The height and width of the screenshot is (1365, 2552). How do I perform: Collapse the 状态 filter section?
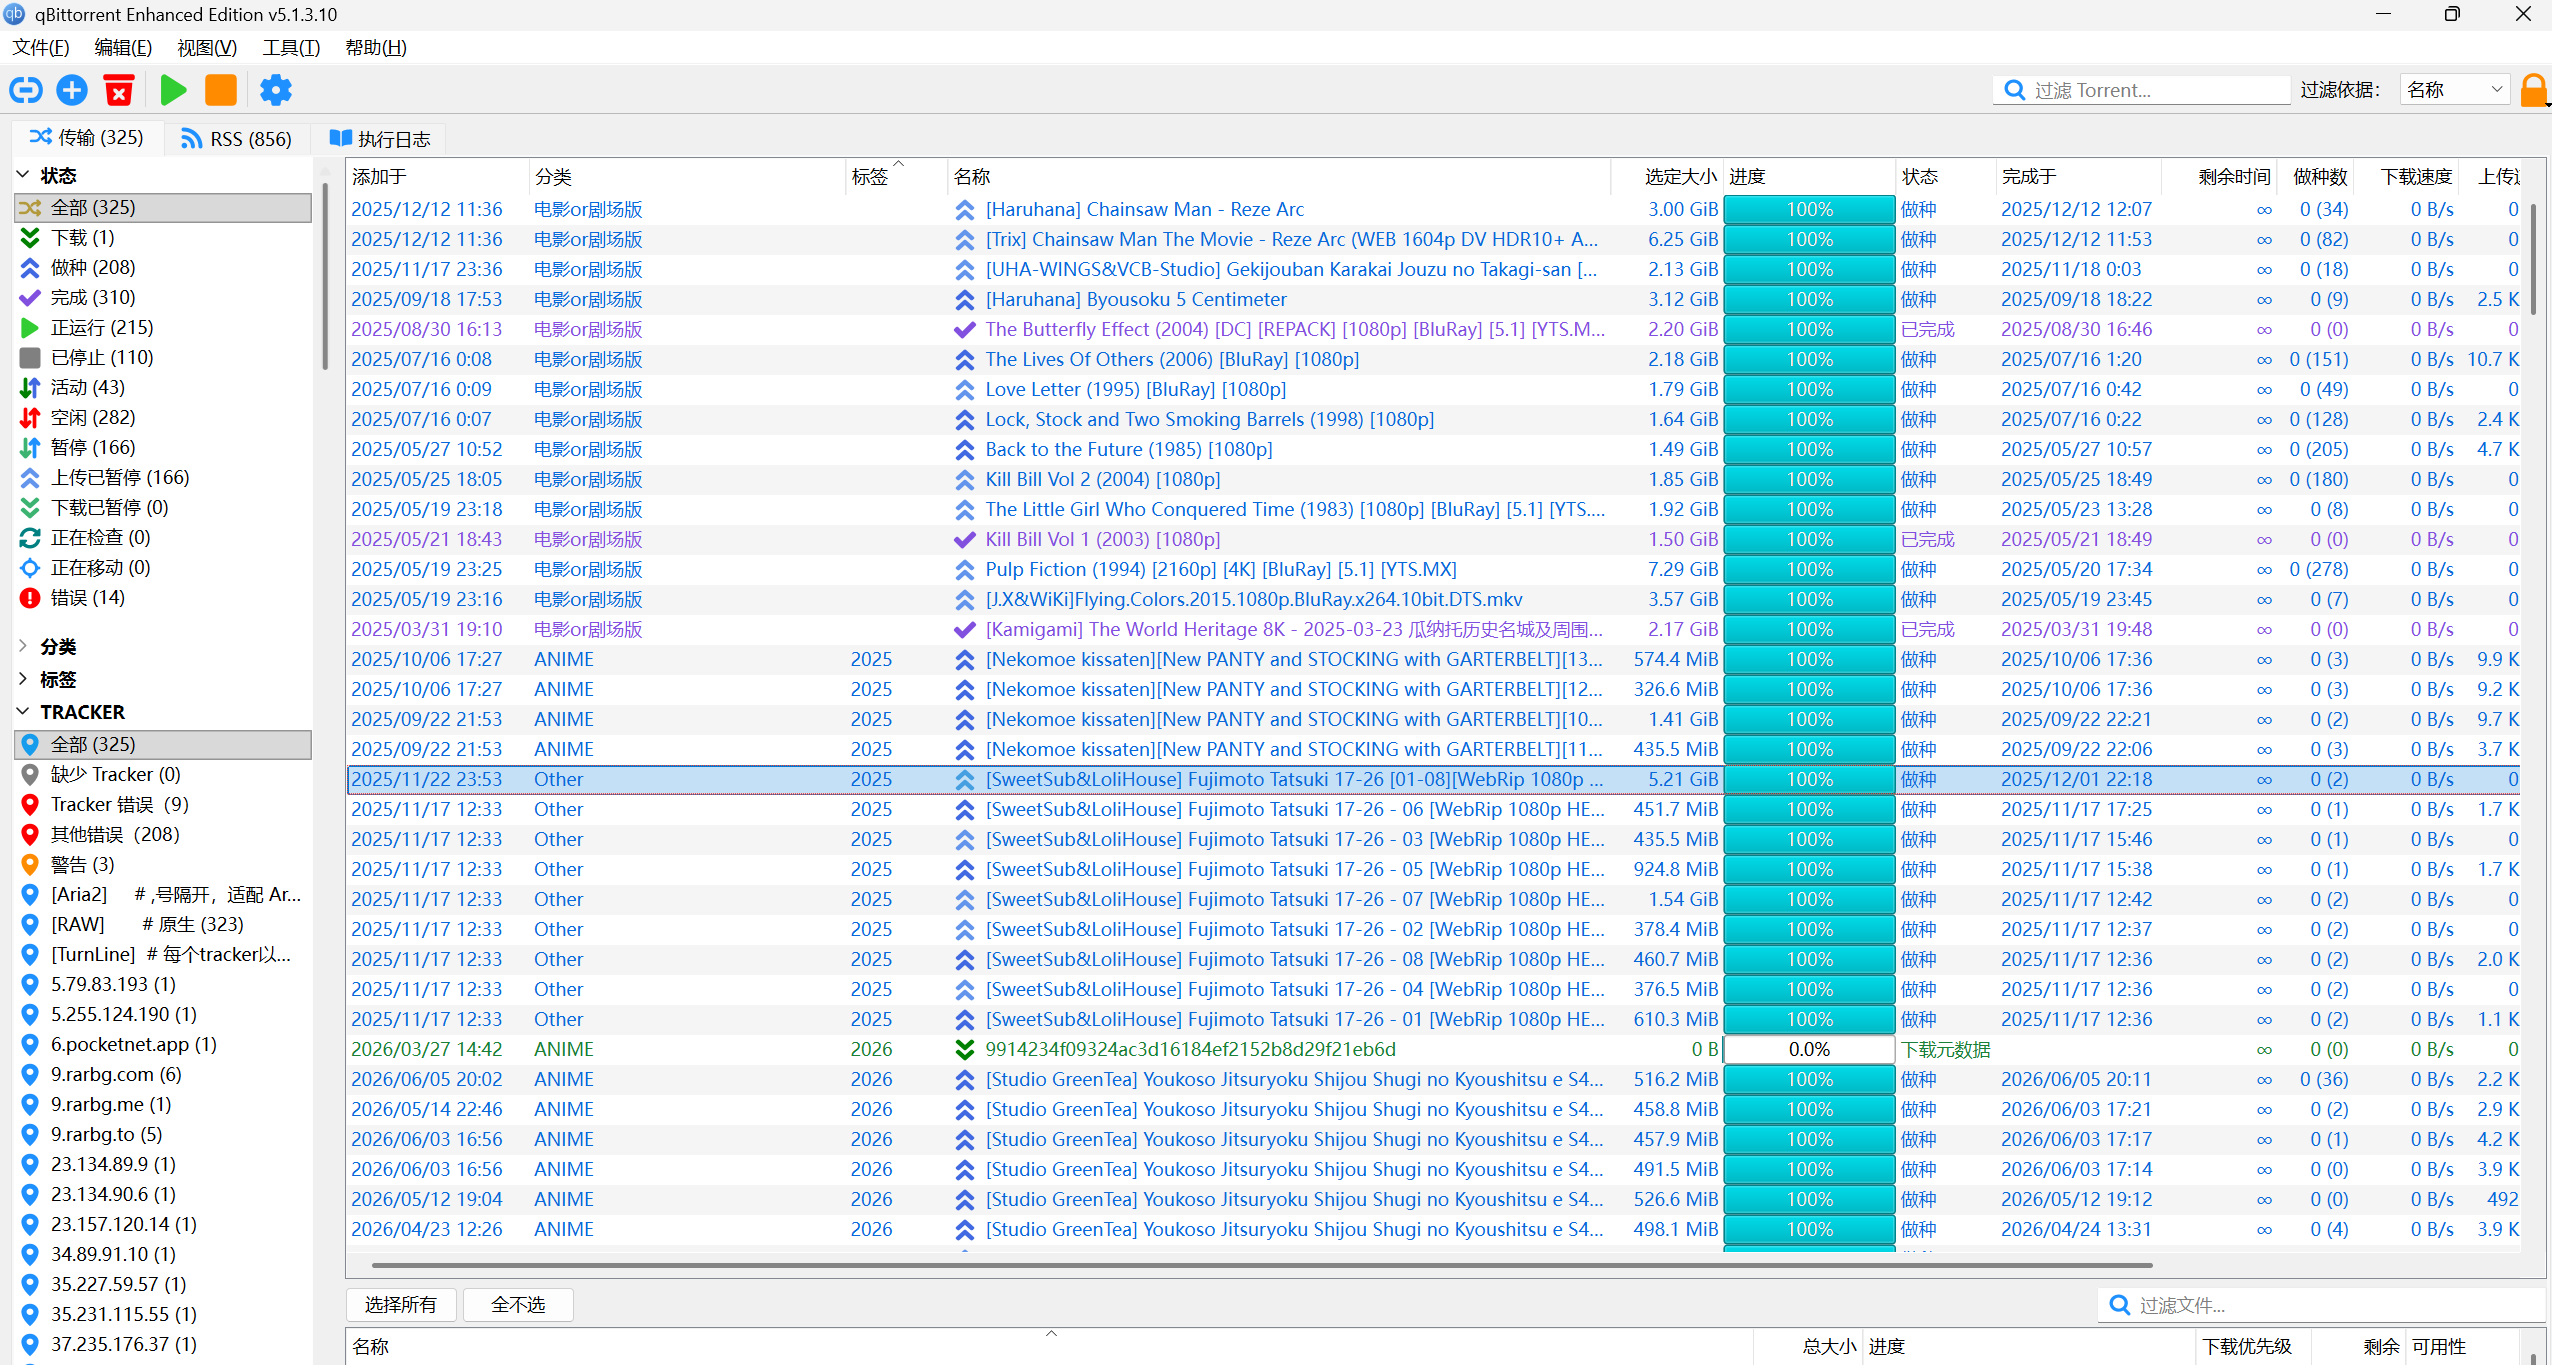[23, 175]
